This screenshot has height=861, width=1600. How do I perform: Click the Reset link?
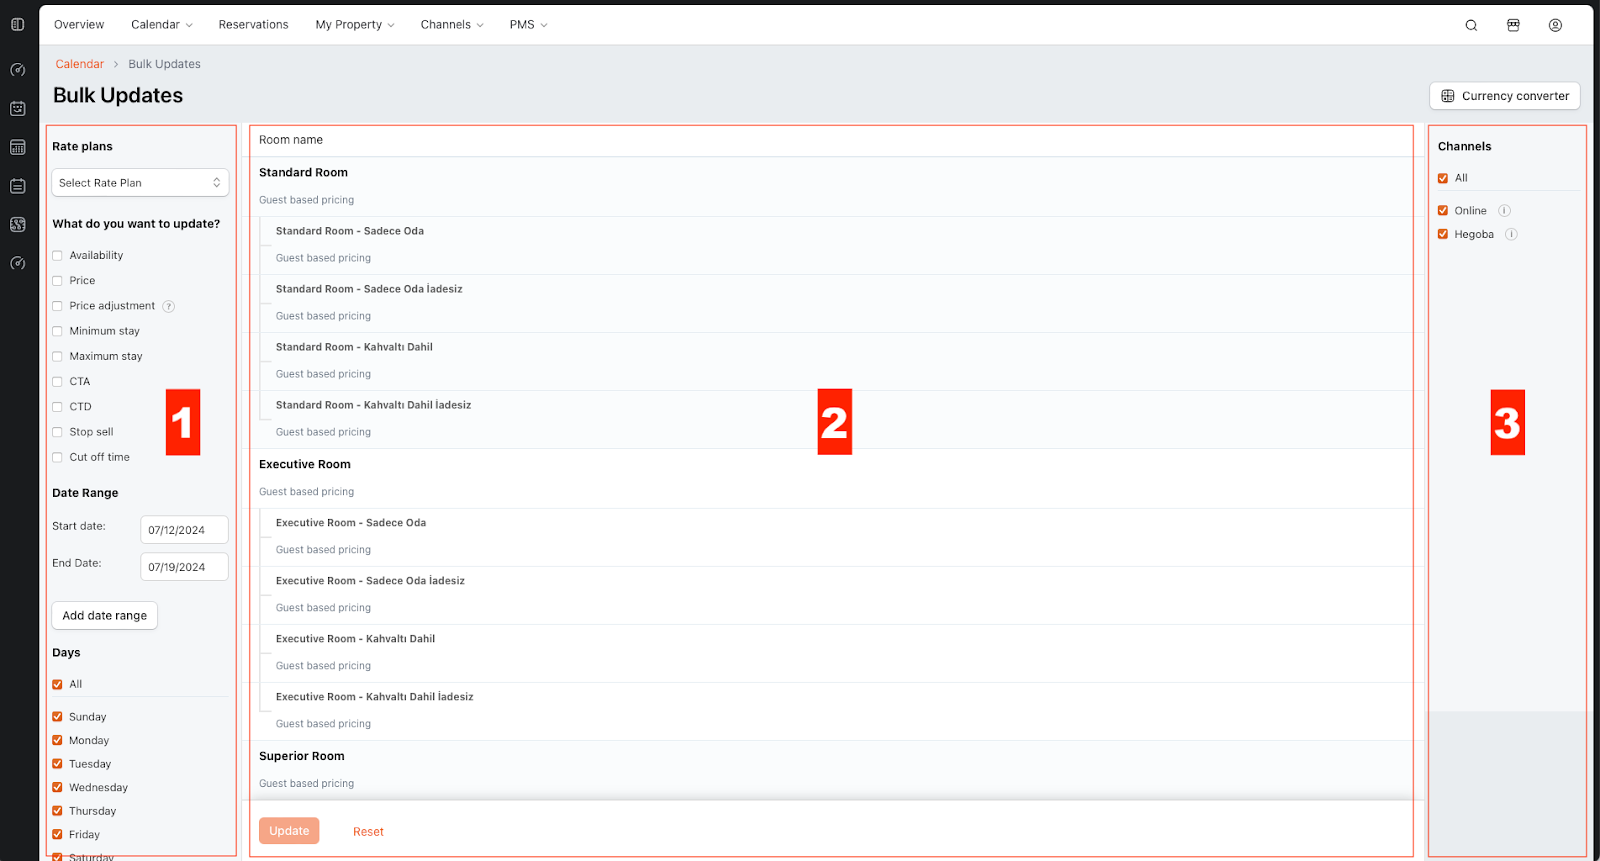368,832
